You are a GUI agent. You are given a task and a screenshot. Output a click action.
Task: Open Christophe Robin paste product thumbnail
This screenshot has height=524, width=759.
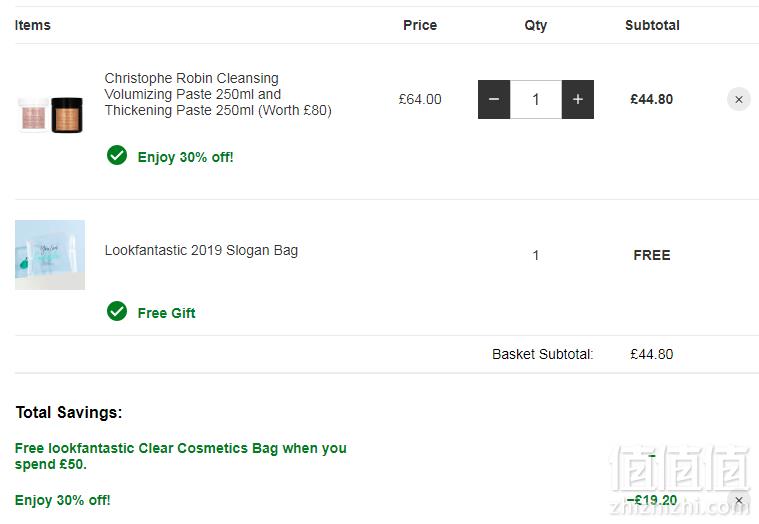pyautogui.click(x=50, y=114)
